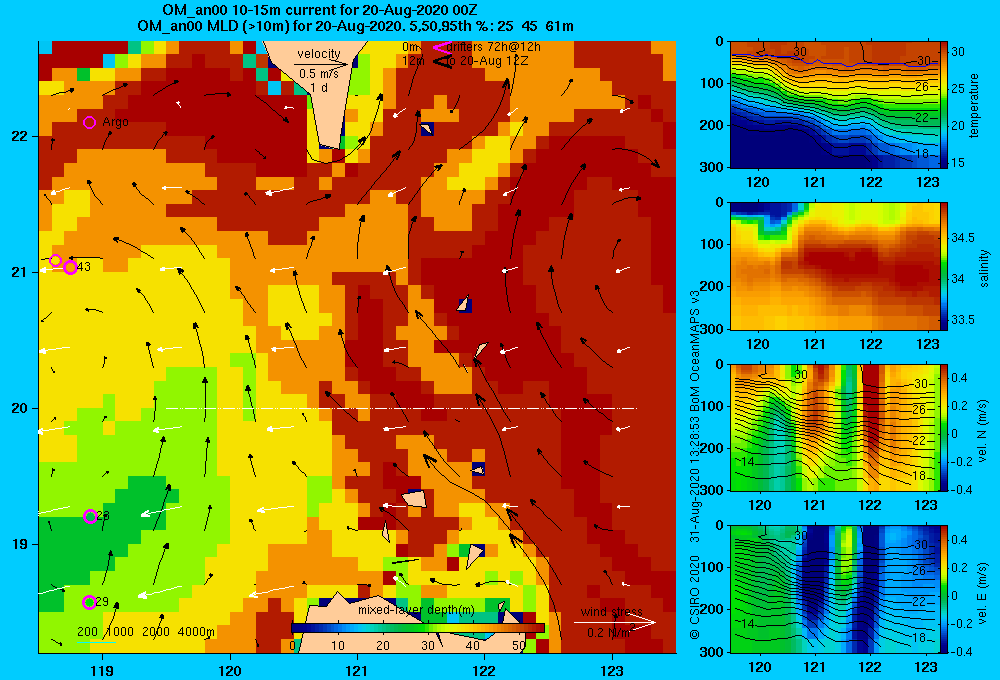Click the main map's latitude 19 tick label
The width and height of the screenshot is (1000, 680).
(x=19, y=544)
